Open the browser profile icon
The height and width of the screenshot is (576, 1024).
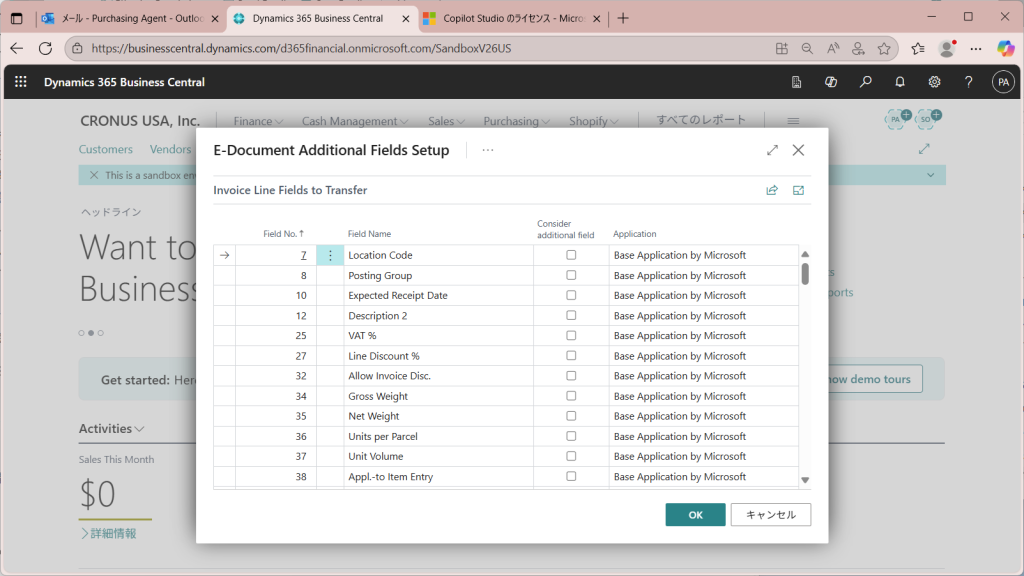(x=947, y=48)
